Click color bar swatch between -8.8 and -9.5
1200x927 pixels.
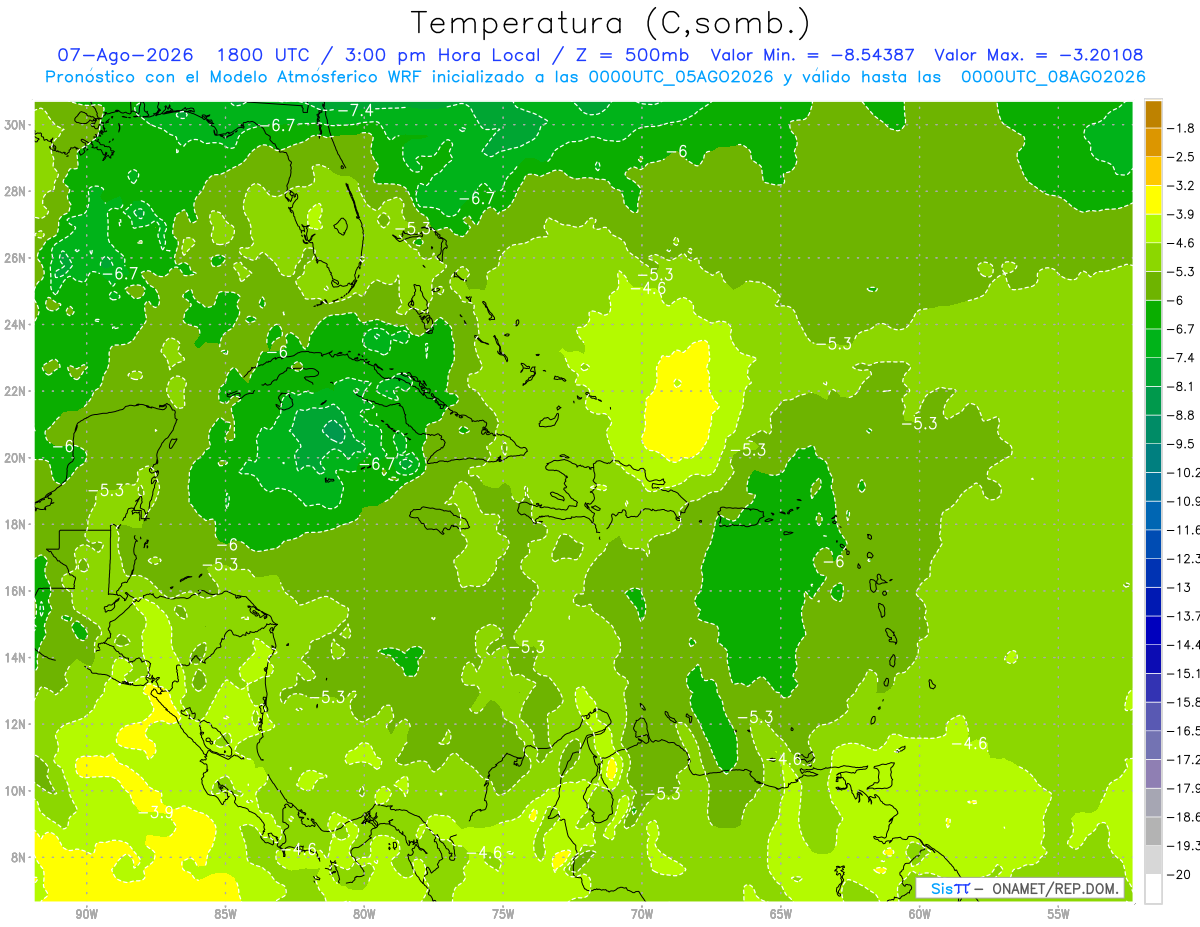tap(1153, 429)
